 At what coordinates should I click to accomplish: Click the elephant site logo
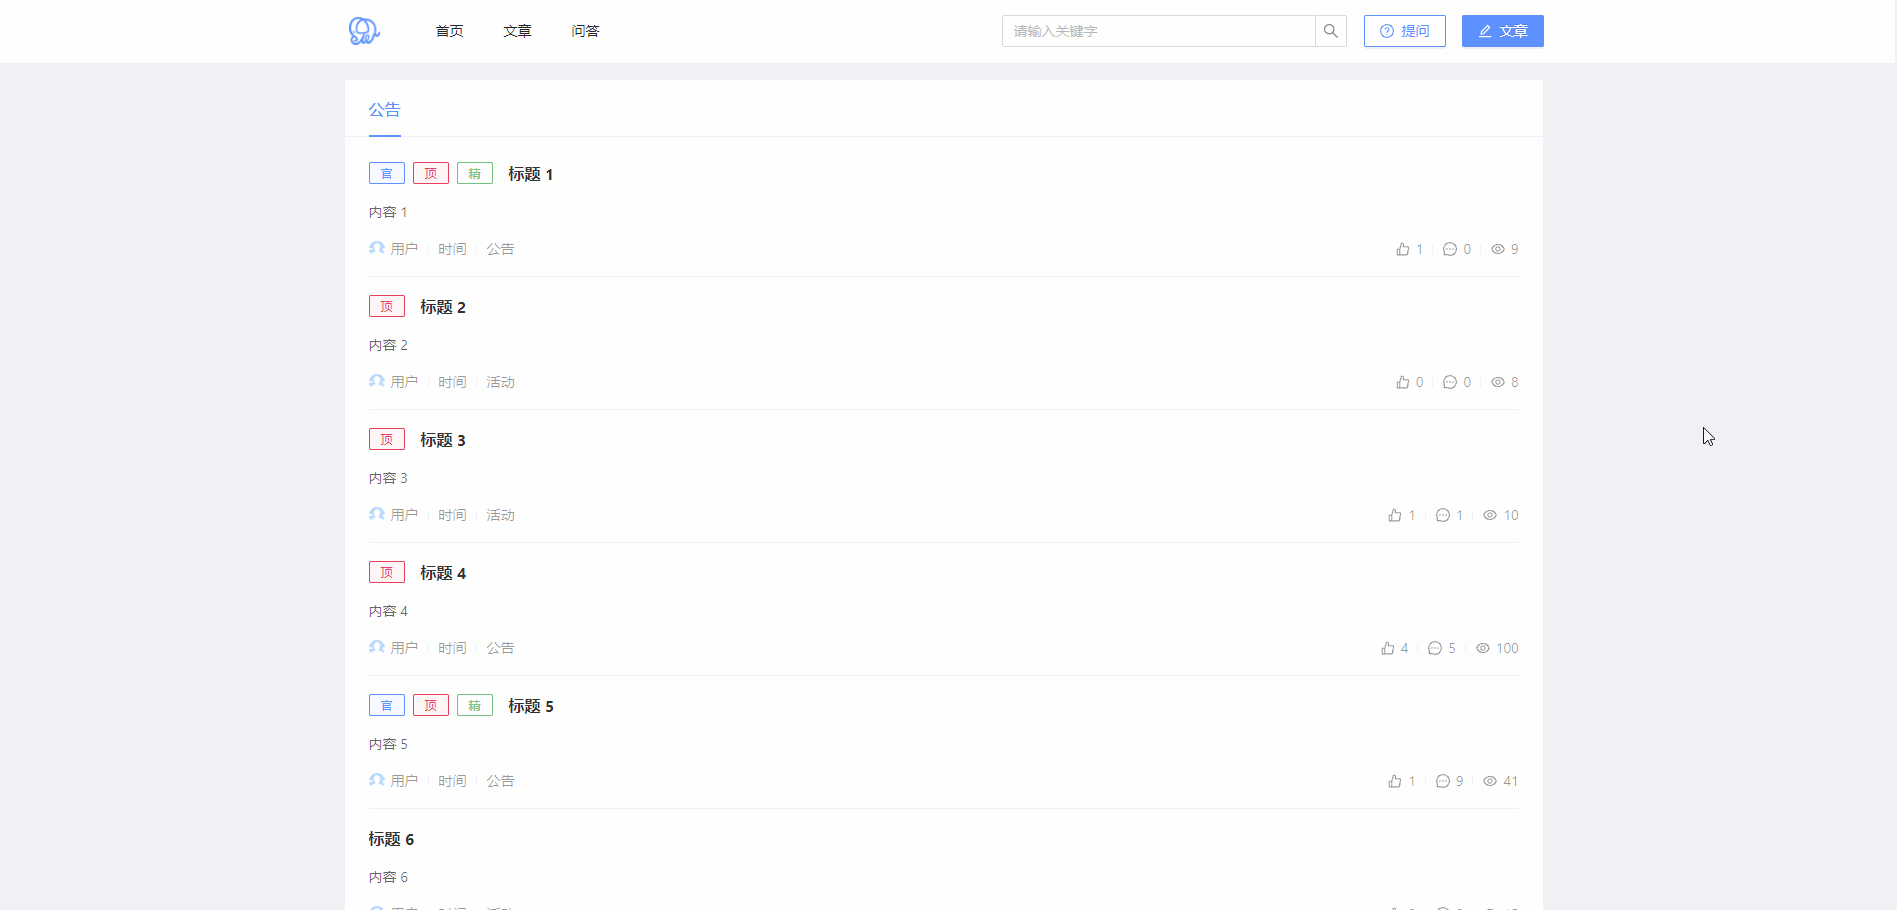point(364,31)
